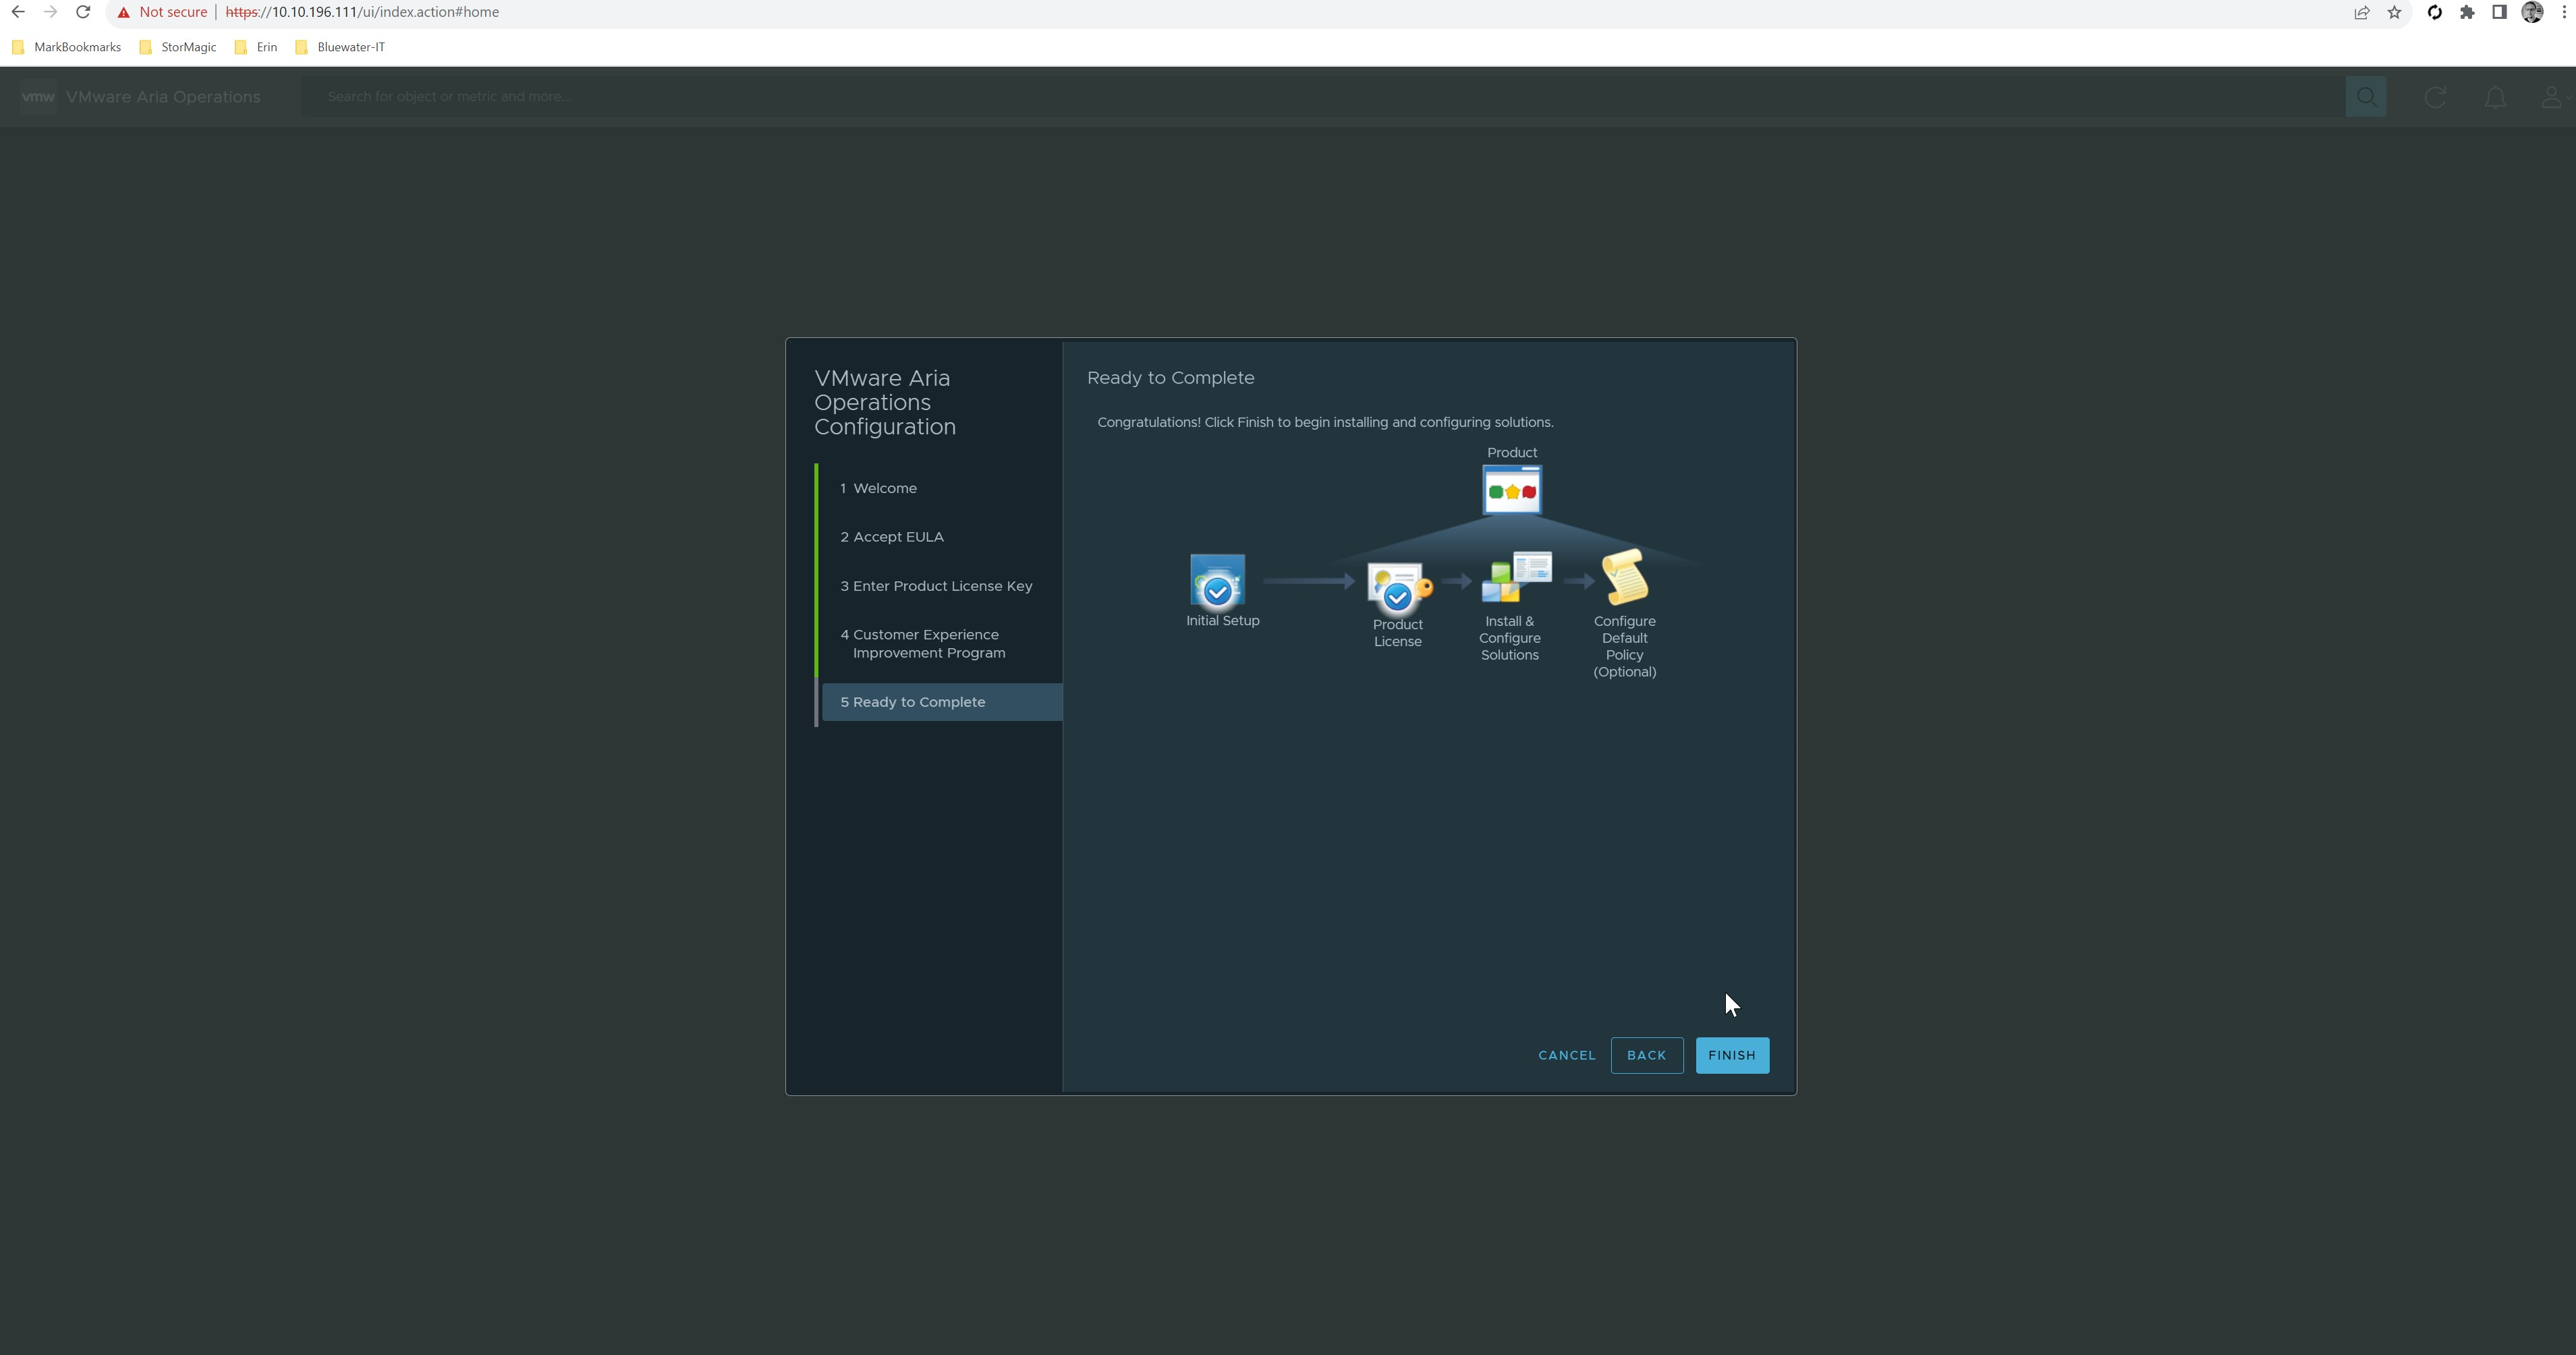The width and height of the screenshot is (2576, 1355).
Task: Open the StorMagic bookmark folder
Action: (178, 47)
